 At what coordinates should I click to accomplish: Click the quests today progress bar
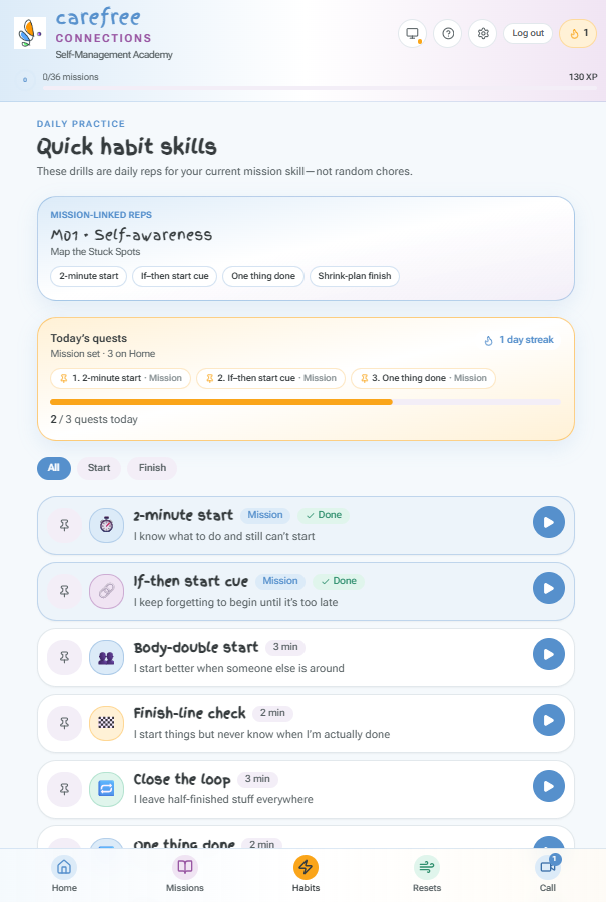(x=306, y=402)
